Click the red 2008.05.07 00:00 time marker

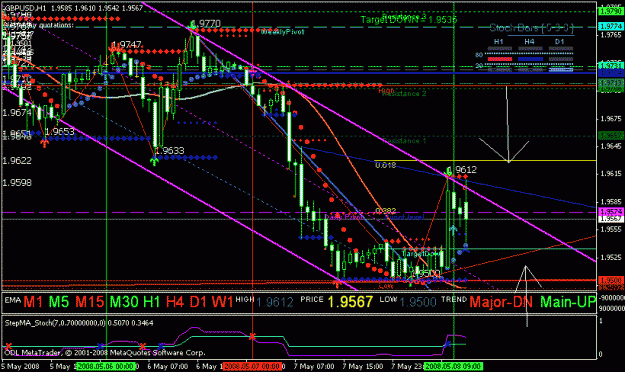252,366
